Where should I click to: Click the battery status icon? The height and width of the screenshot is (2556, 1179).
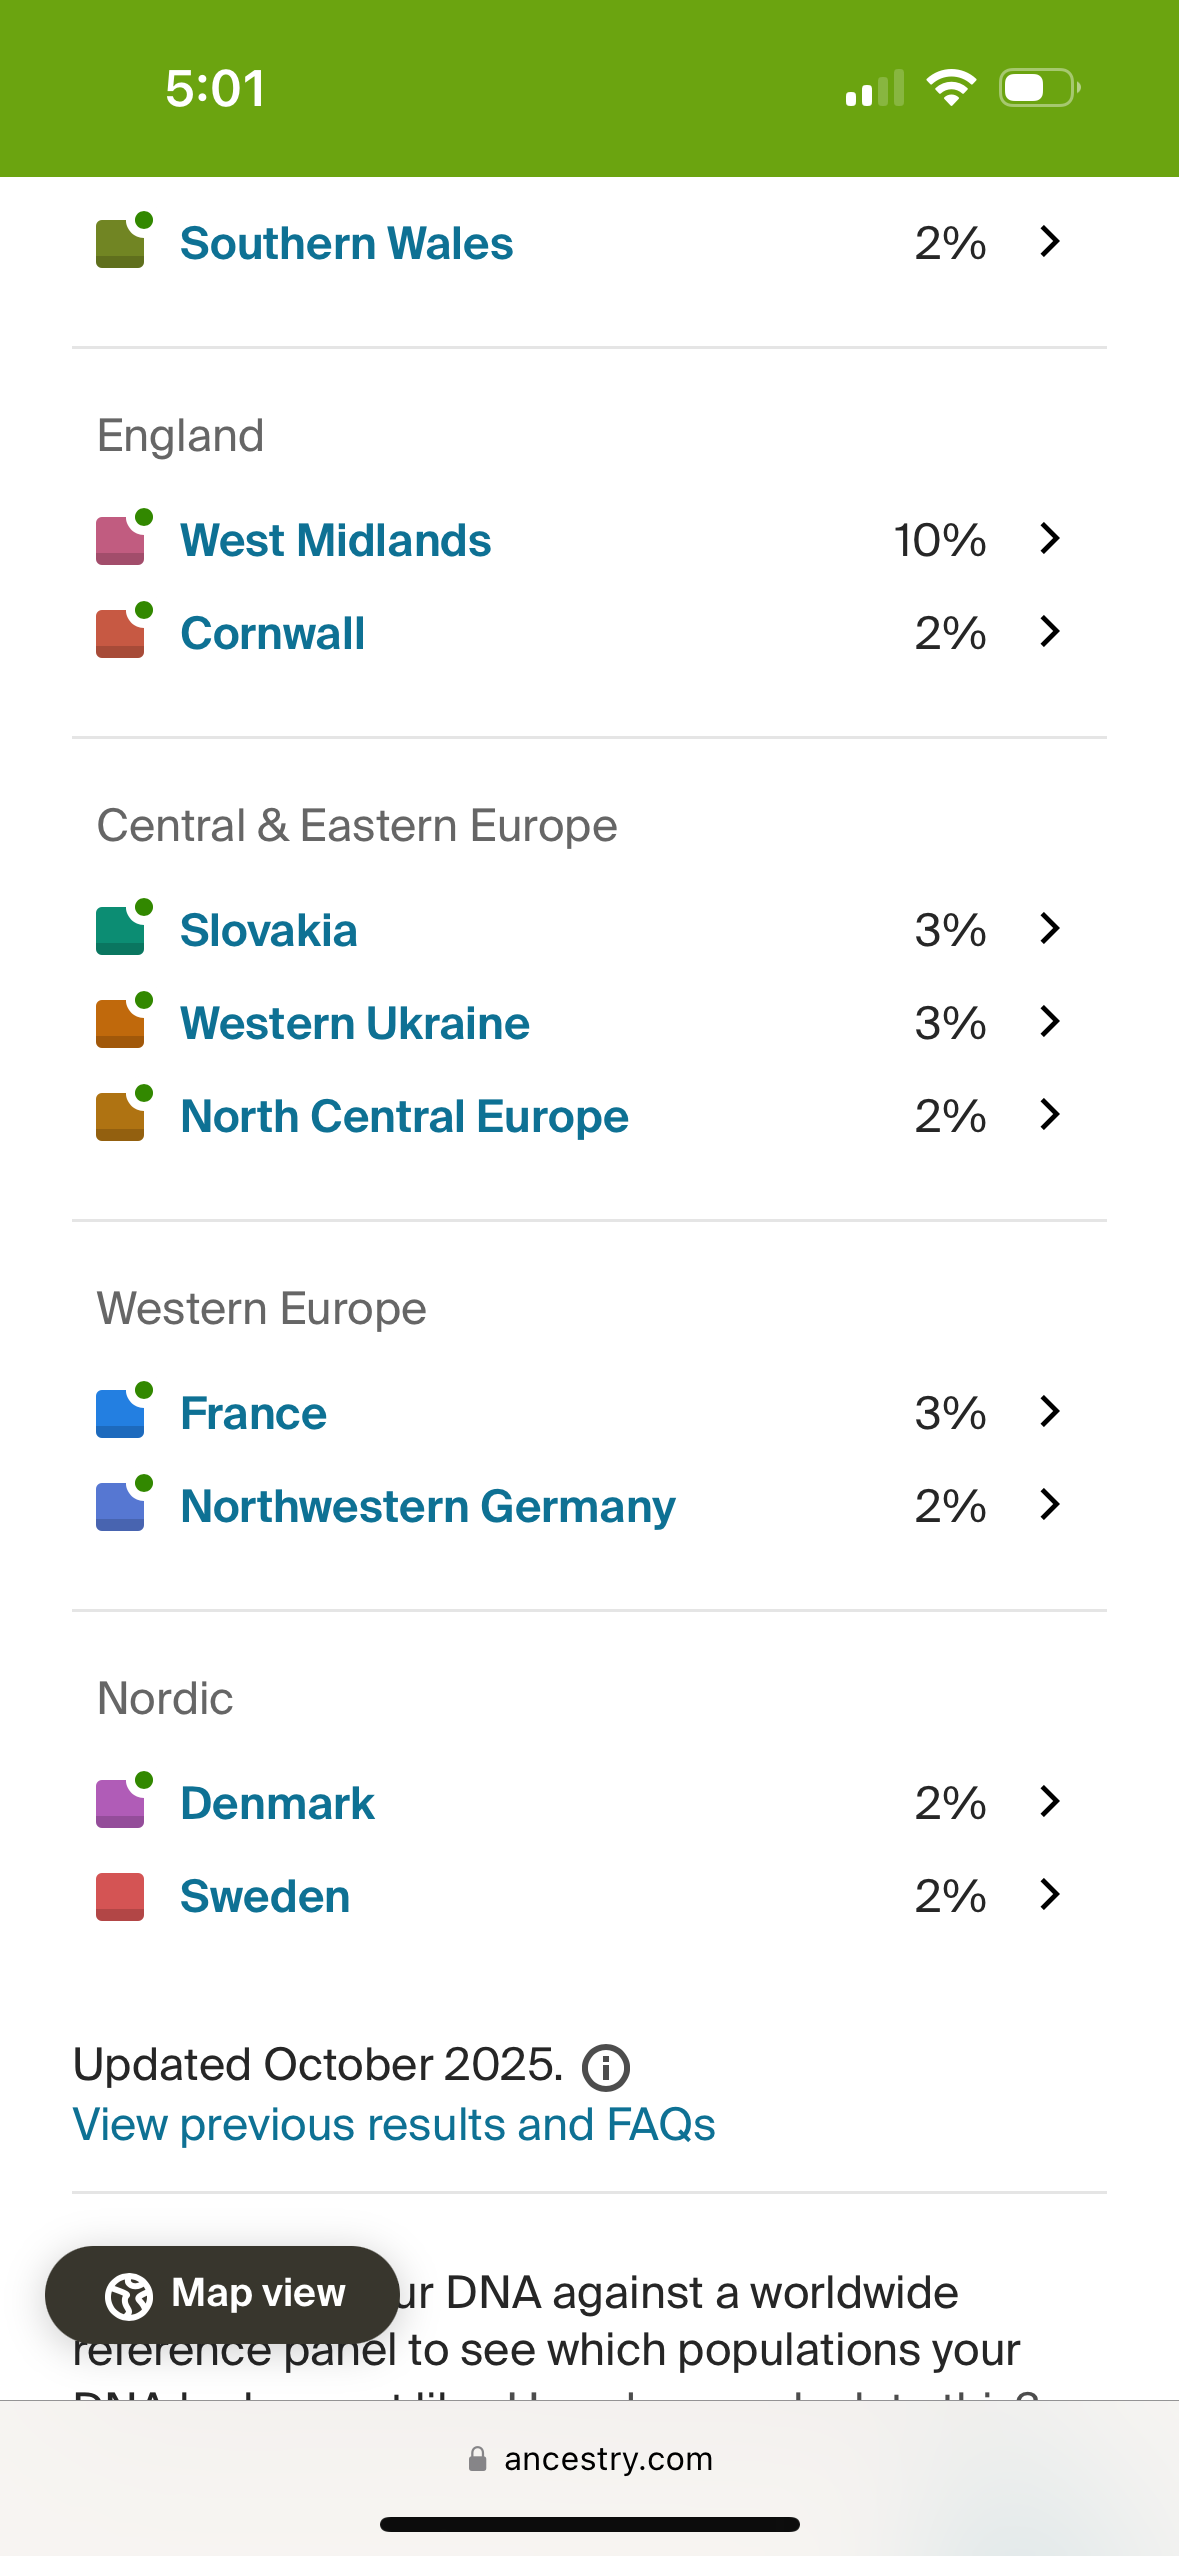point(1039,88)
